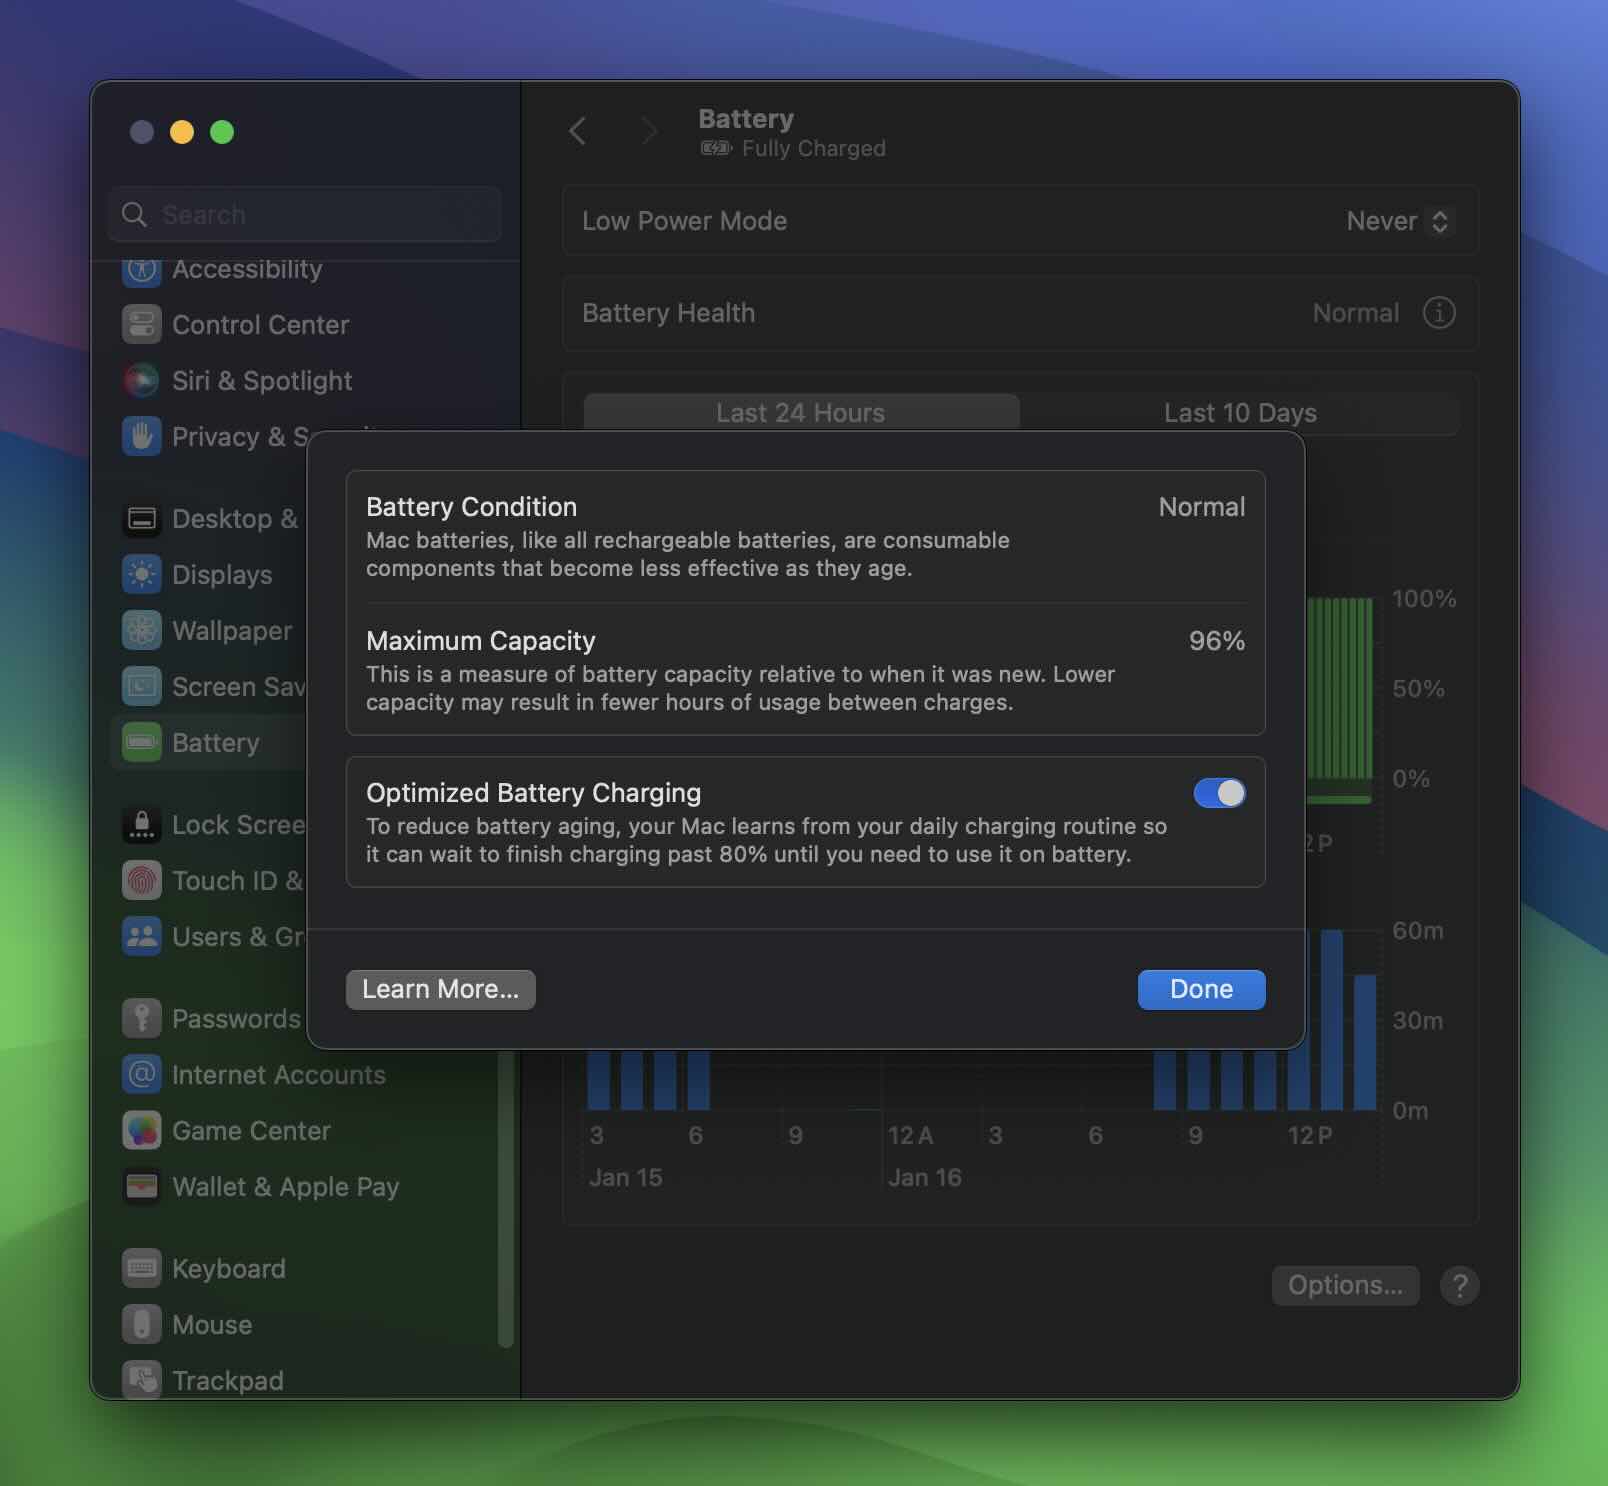Open Siri & Spotlight settings
This screenshot has width=1608, height=1486.
tap(142, 381)
